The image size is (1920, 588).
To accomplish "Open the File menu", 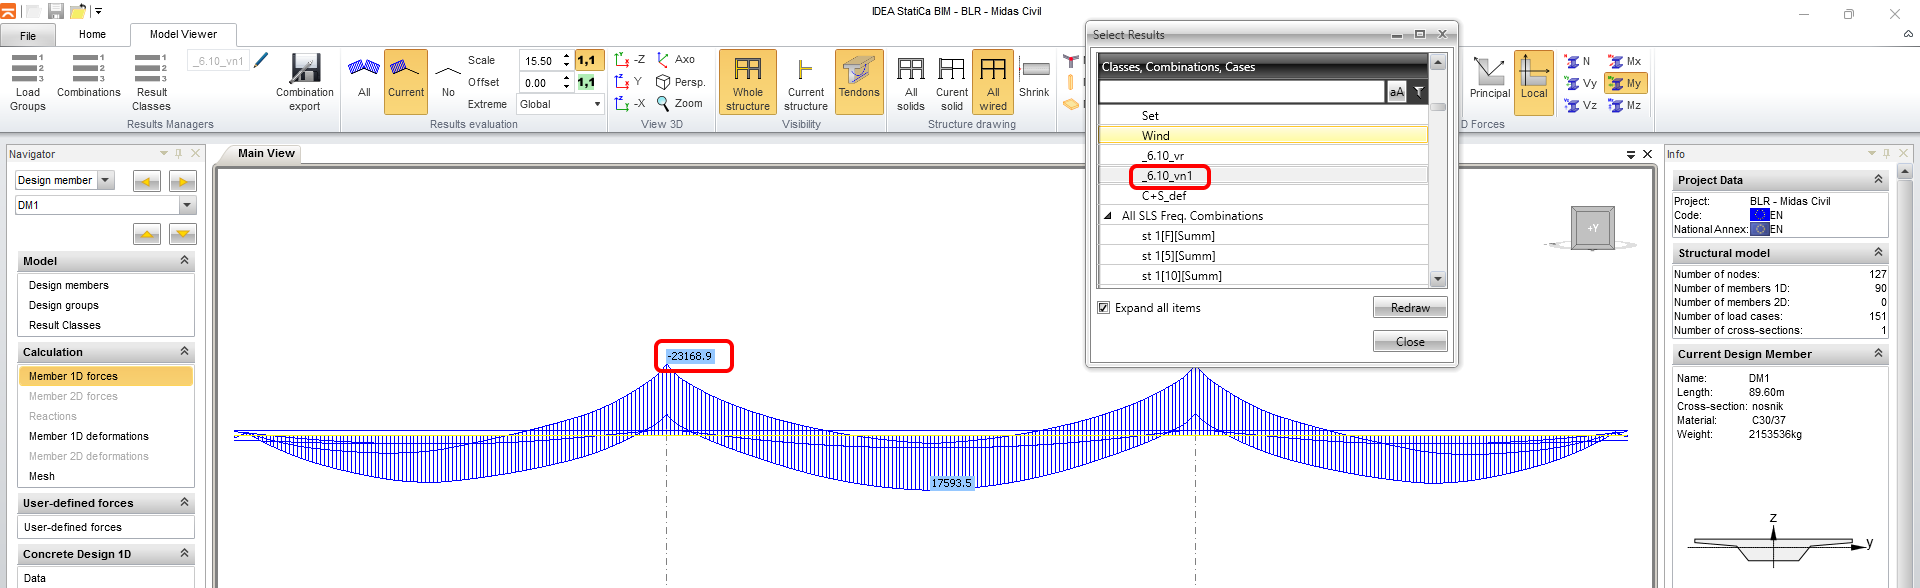I will (28, 35).
